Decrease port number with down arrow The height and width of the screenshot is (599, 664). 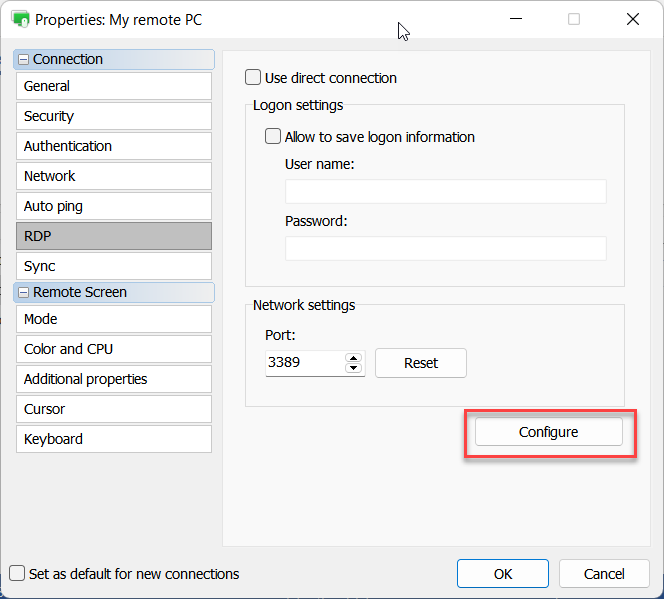pos(353,368)
